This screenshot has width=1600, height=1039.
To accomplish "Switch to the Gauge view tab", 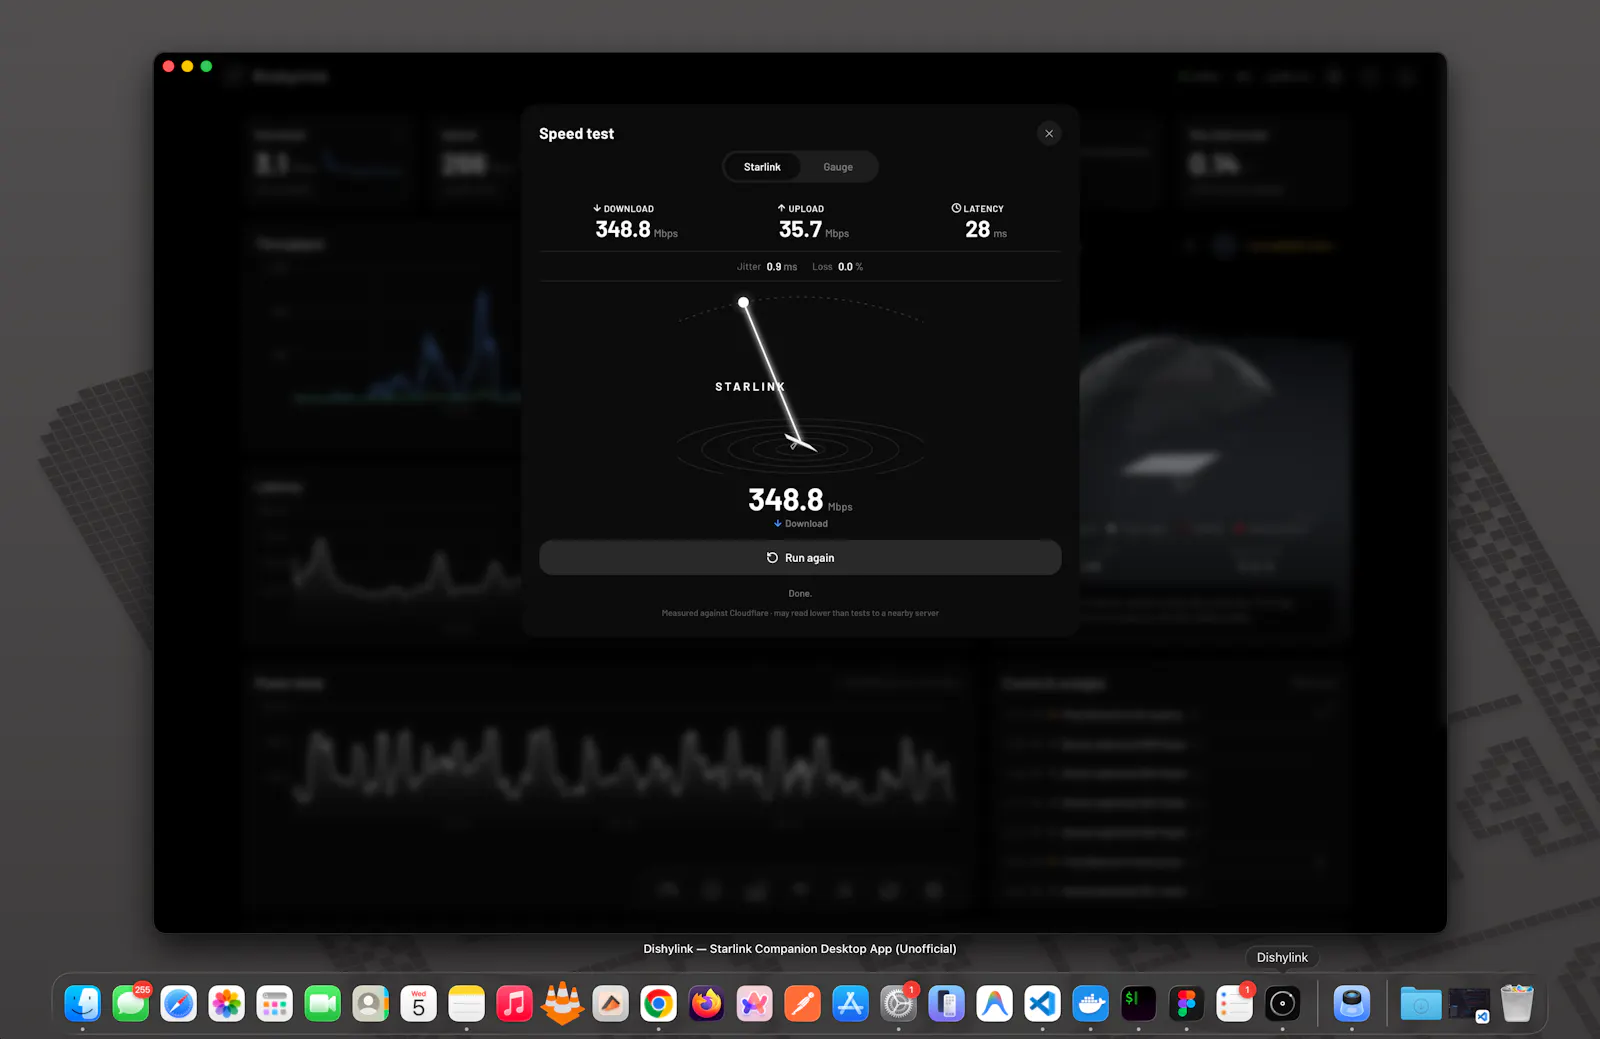I will point(838,167).
